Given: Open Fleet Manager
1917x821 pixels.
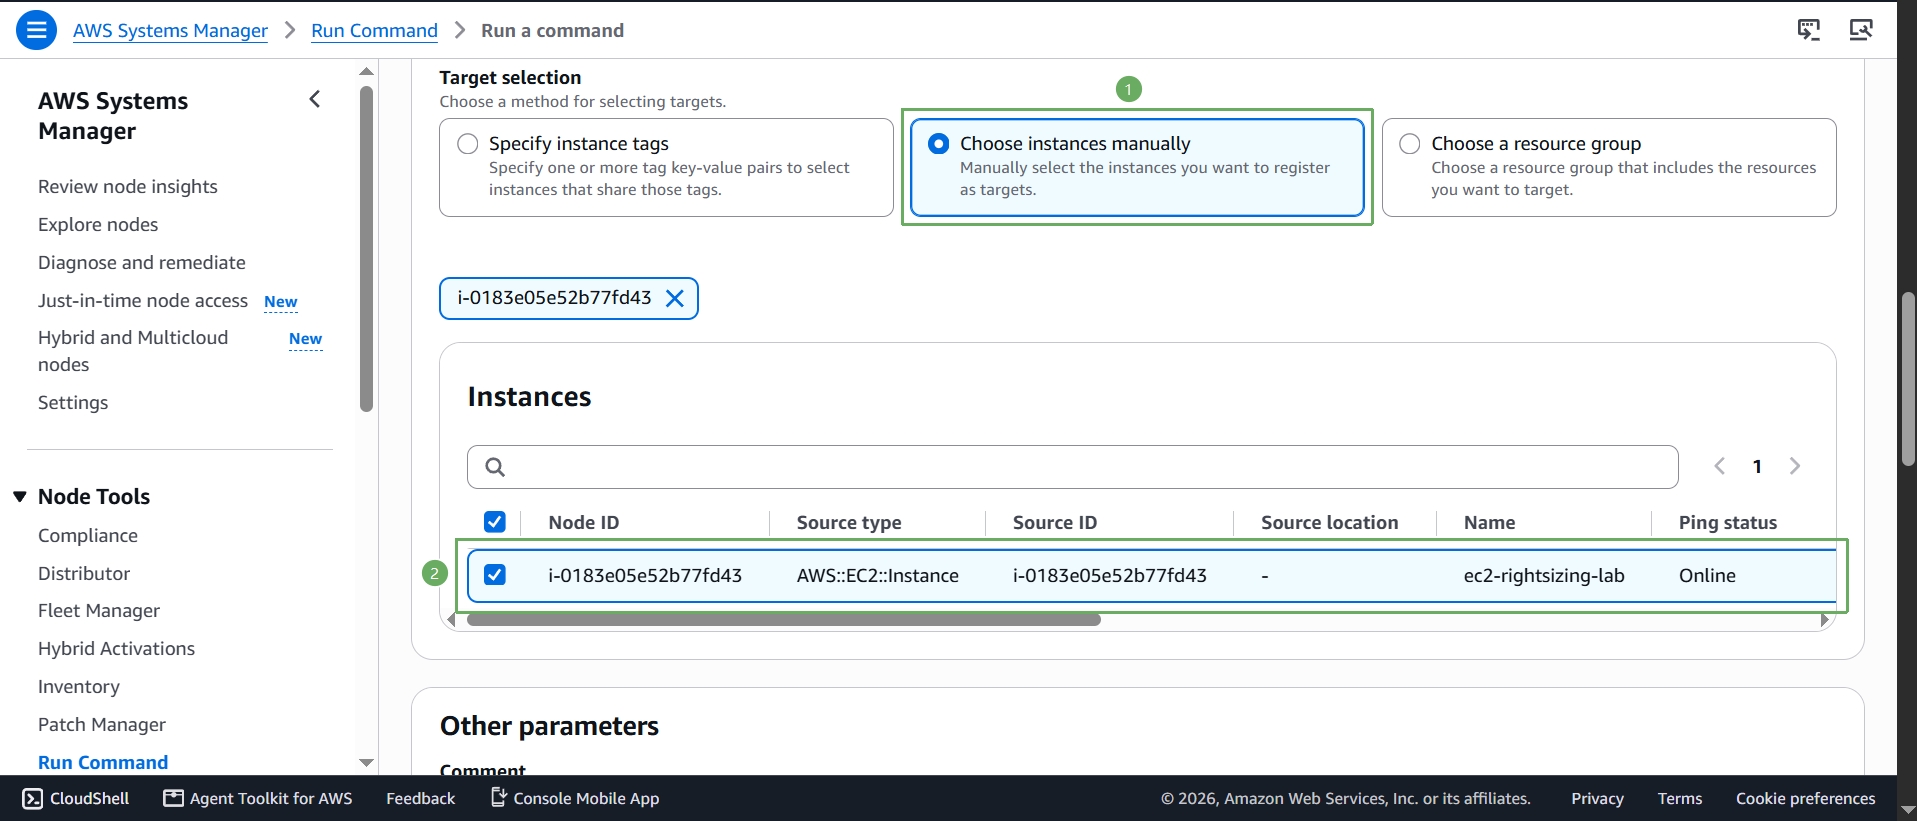Looking at the screenshot, I should 99,611.
